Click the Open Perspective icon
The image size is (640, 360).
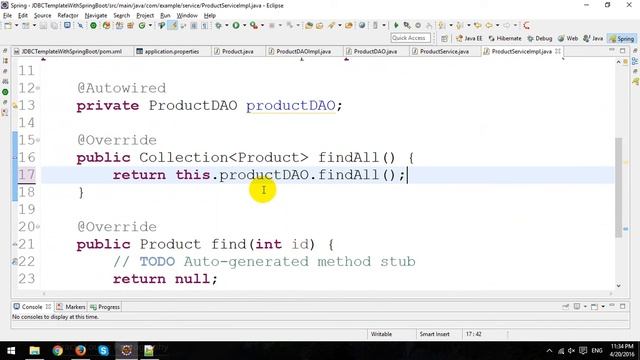tap(444, 38)
